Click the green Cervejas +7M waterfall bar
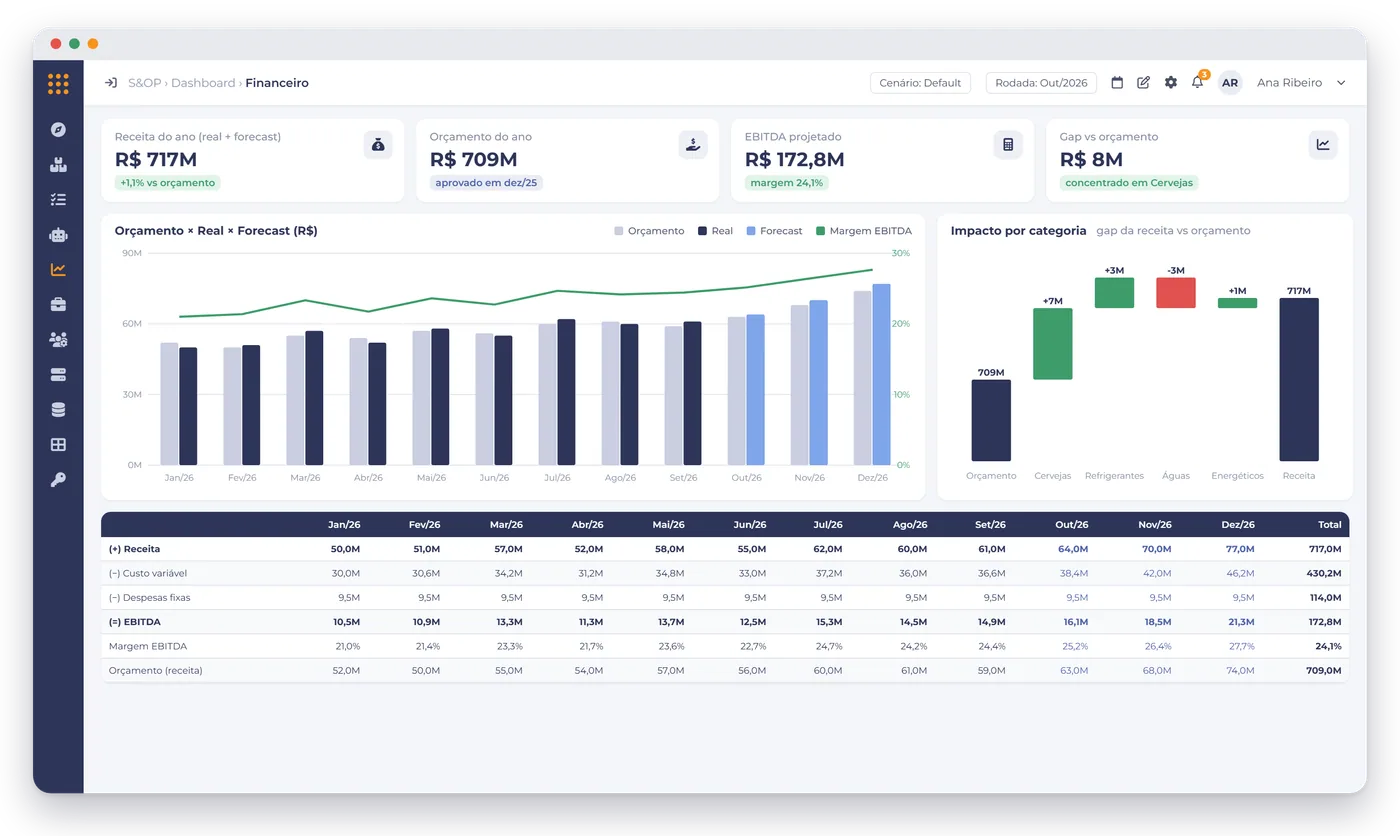 (x=1053, y=344)
